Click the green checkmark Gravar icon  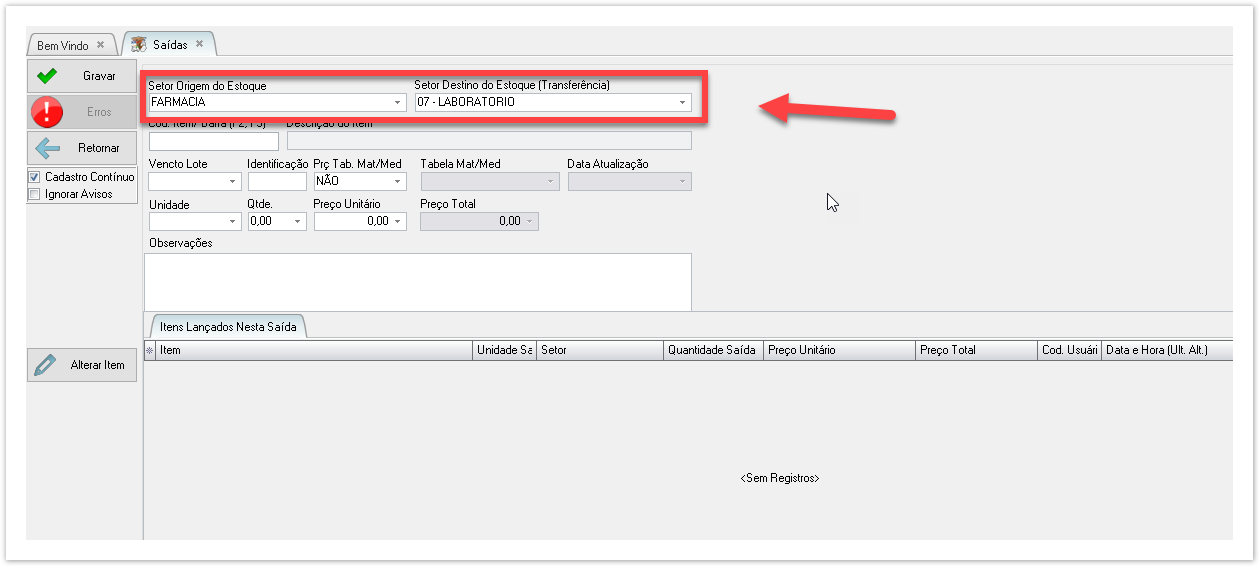47,76
